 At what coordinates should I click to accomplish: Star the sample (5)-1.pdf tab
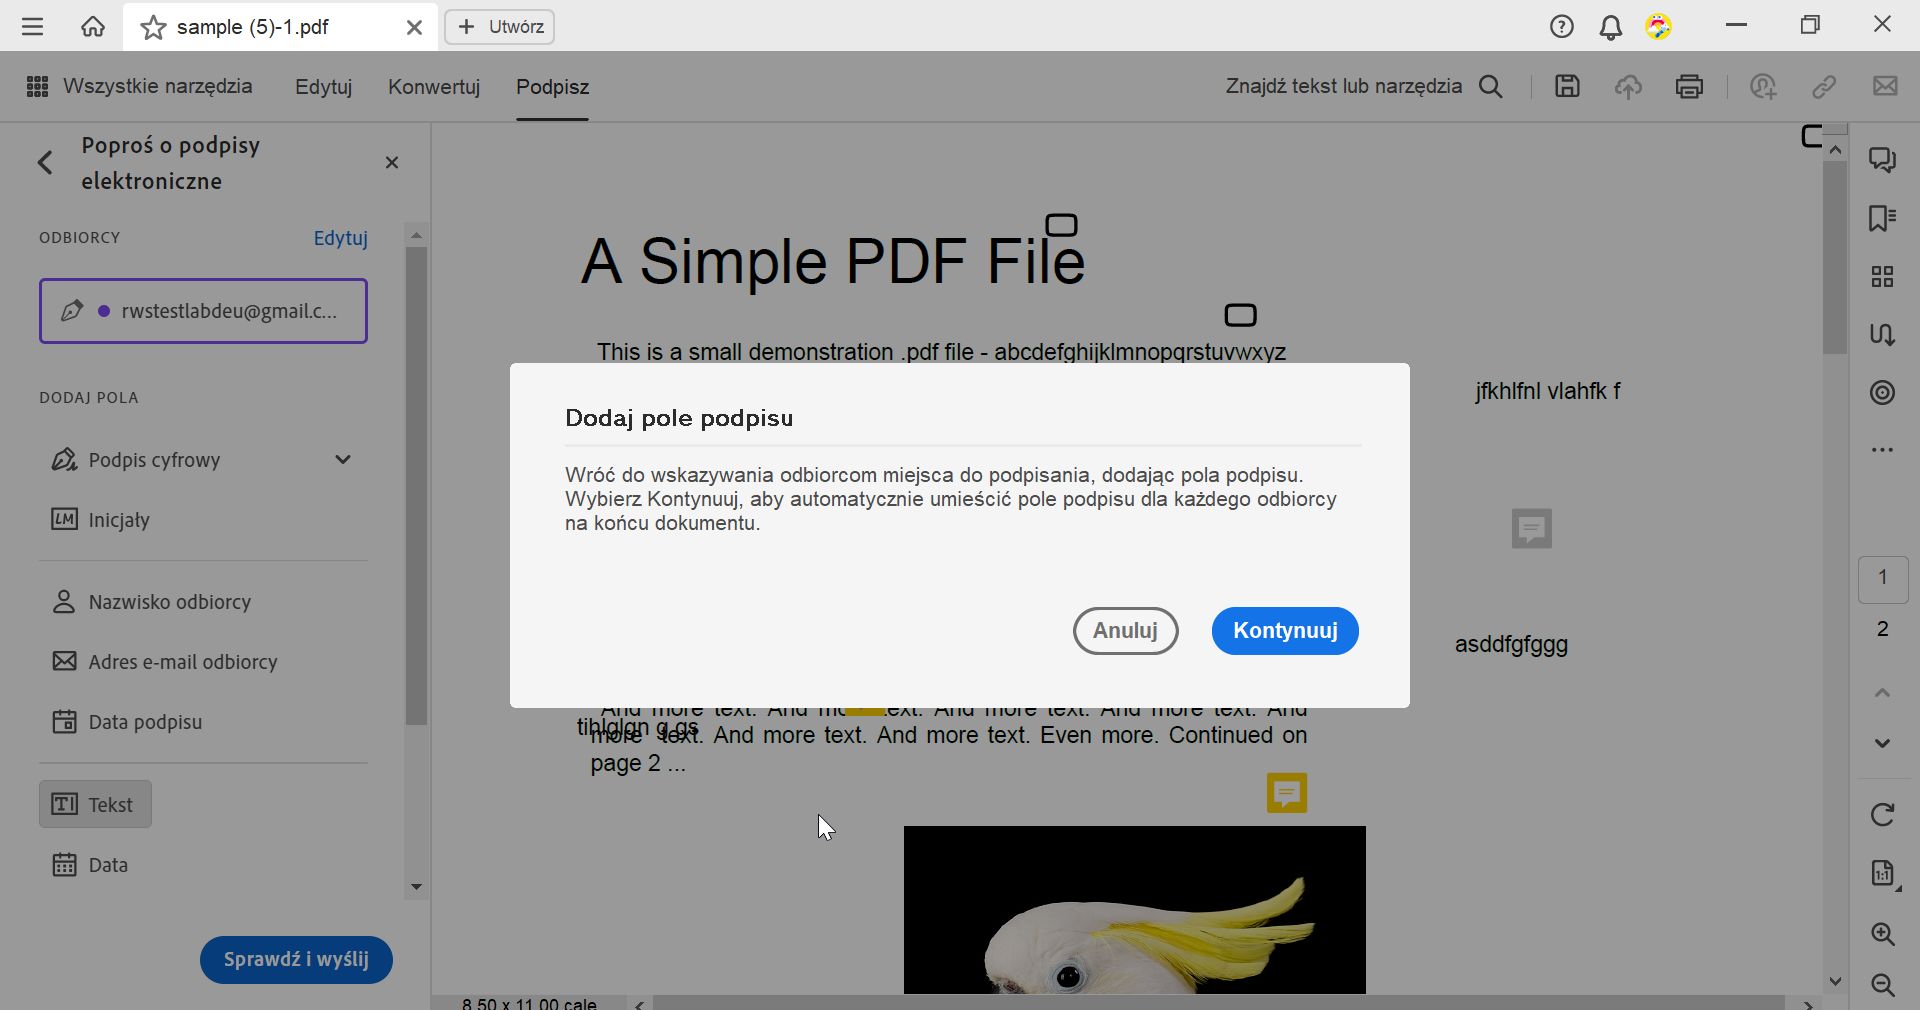click(153, 28)
